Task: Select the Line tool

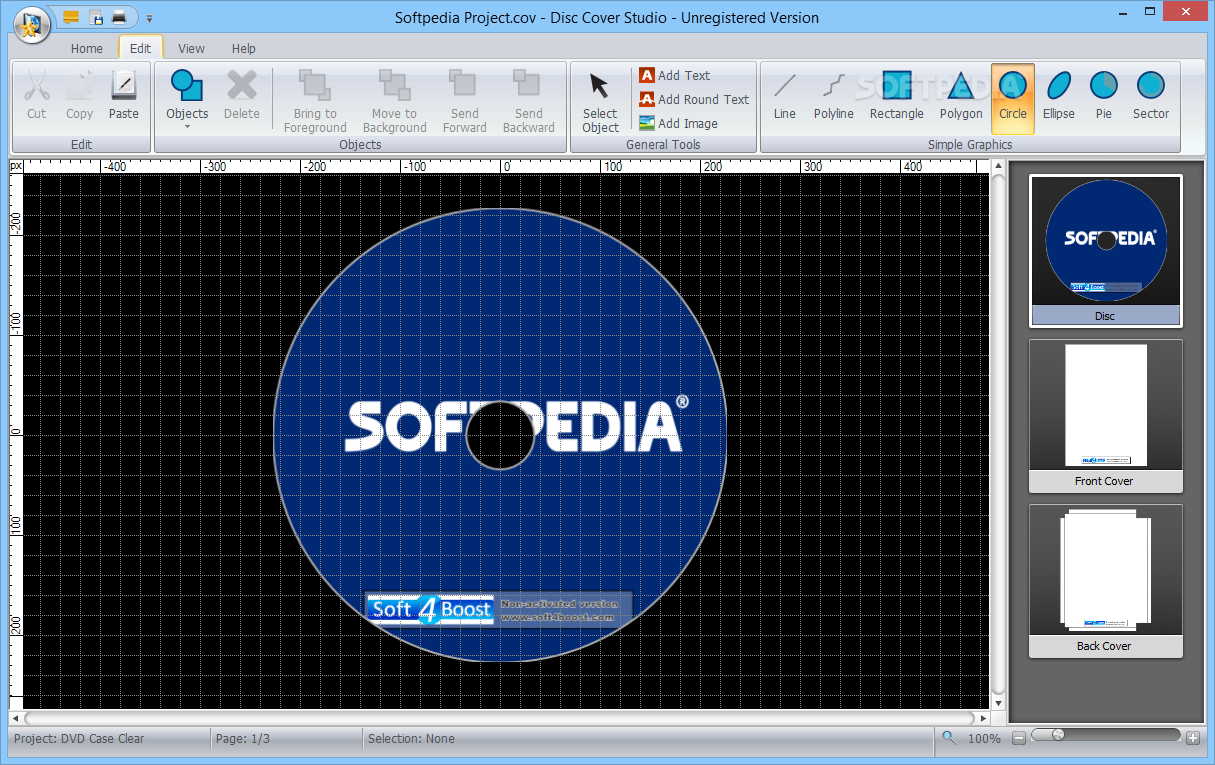Action: click(785, 95)
